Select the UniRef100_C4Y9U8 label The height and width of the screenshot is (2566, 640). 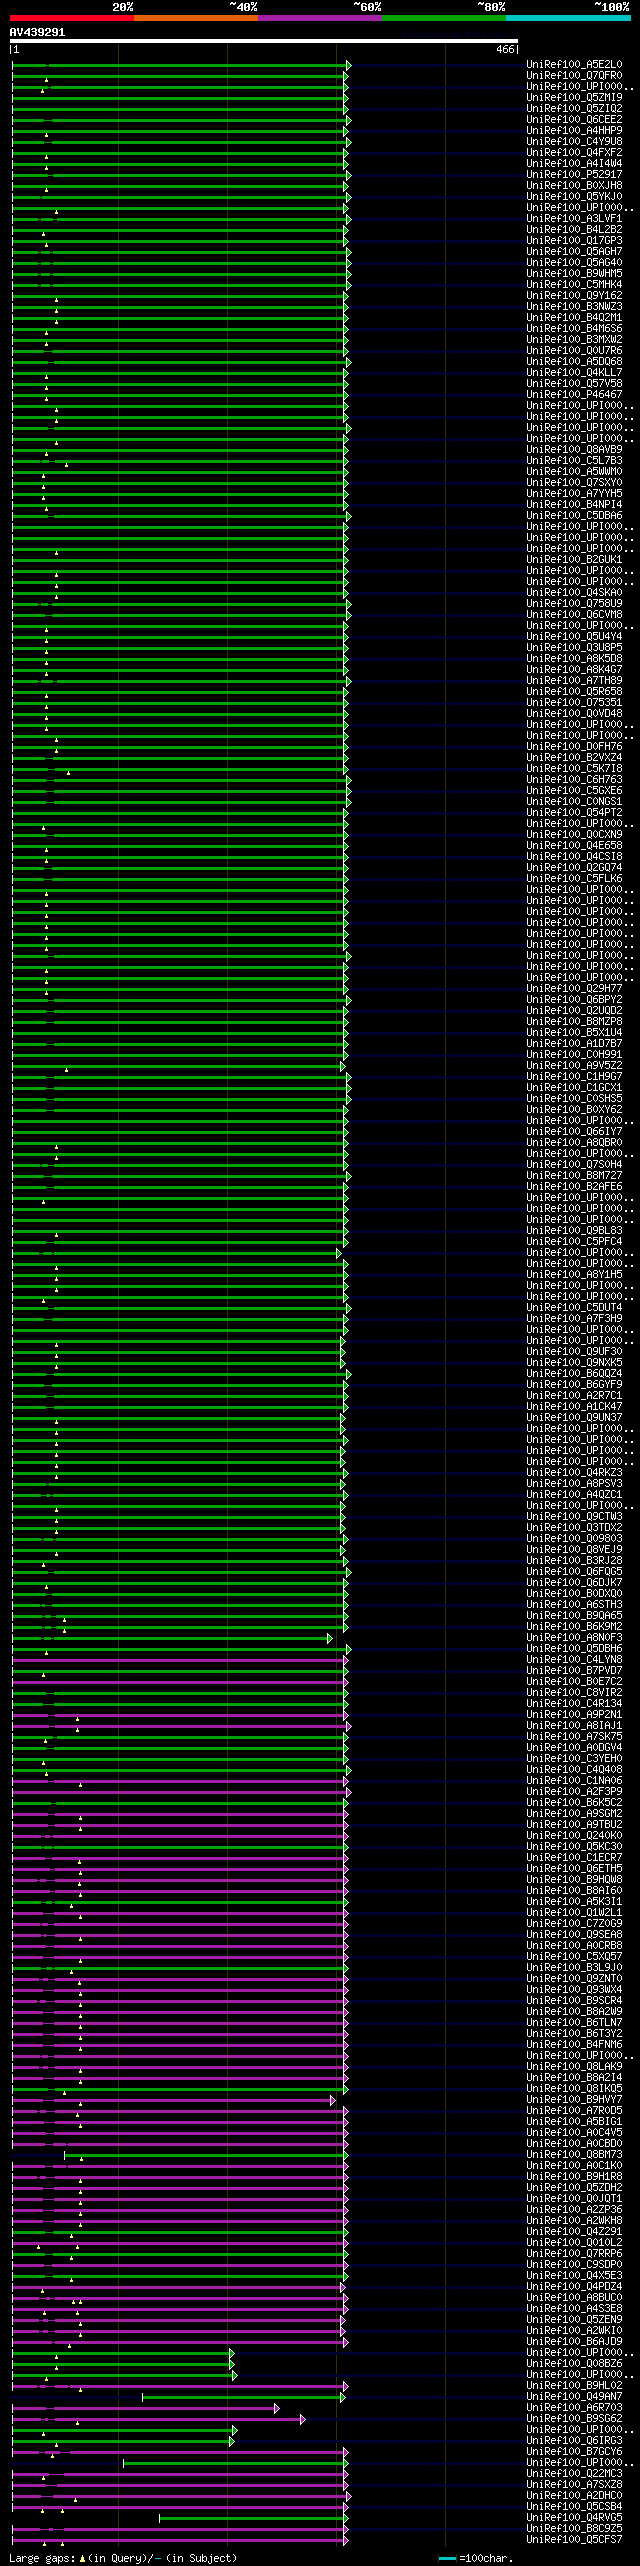click(574, 142)
